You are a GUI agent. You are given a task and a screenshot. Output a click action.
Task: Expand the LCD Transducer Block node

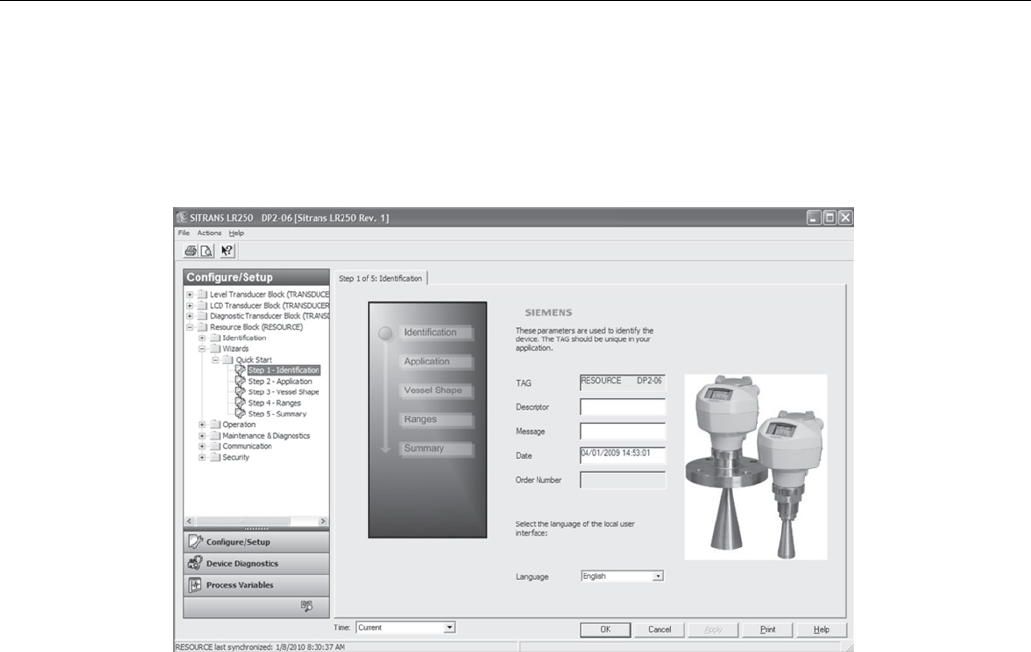tap(189, 306)
